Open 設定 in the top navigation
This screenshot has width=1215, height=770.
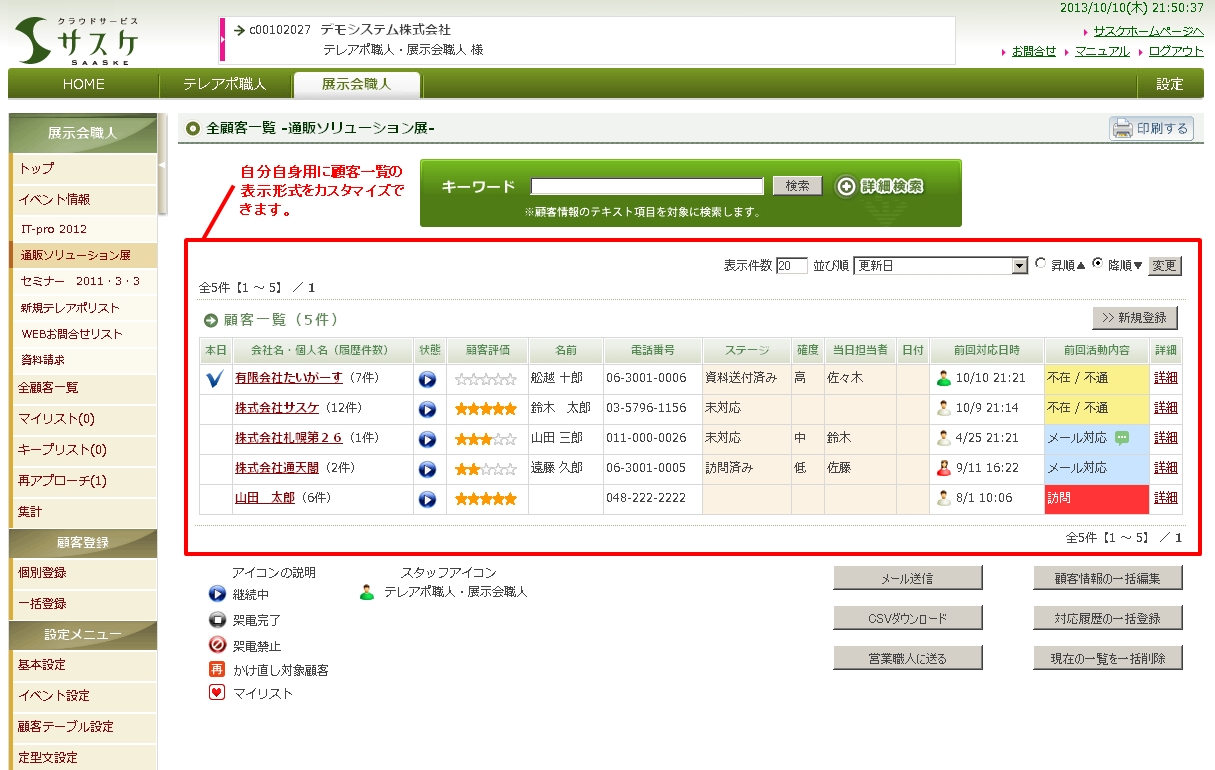1169,84
